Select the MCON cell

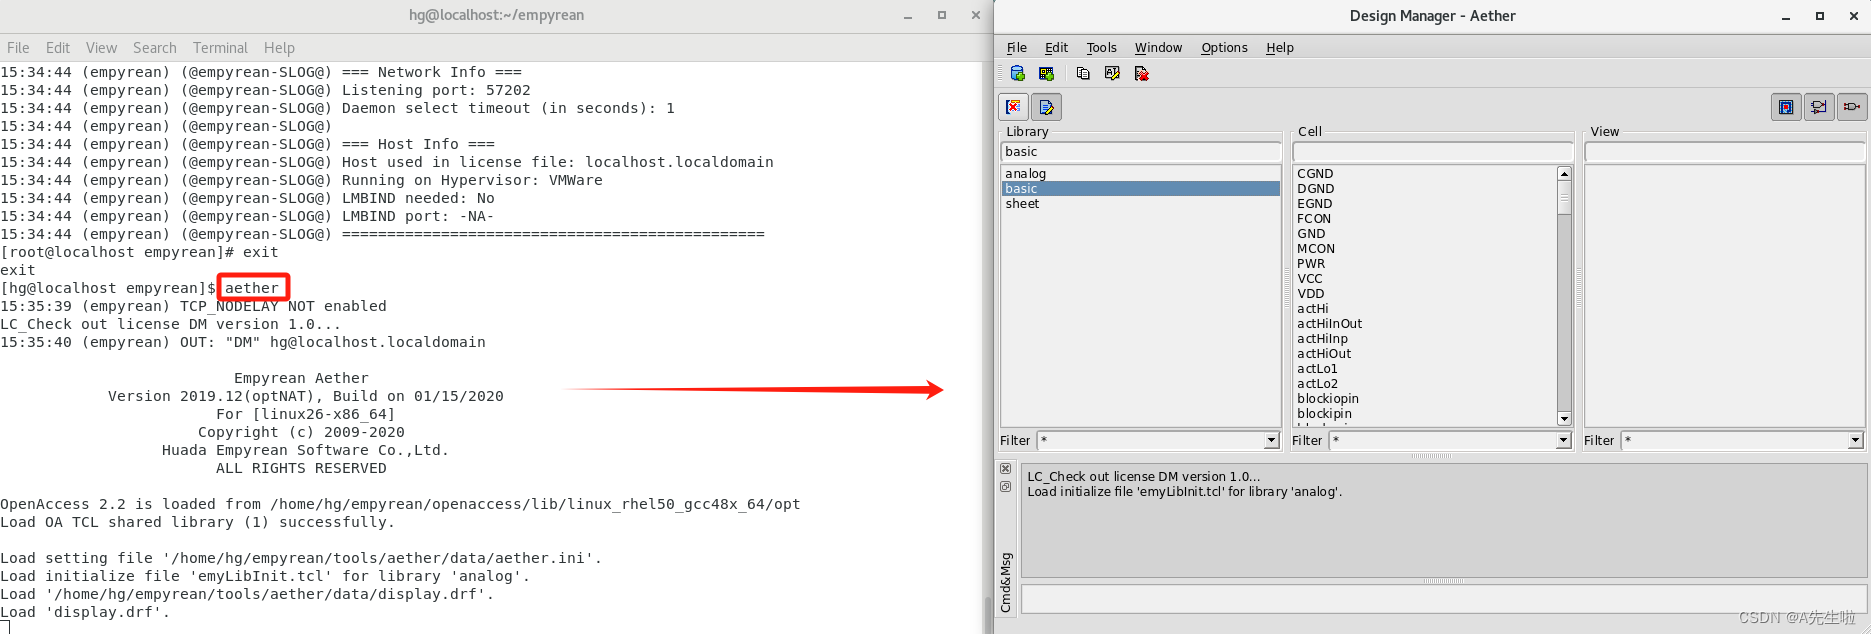coord(1316,249)
